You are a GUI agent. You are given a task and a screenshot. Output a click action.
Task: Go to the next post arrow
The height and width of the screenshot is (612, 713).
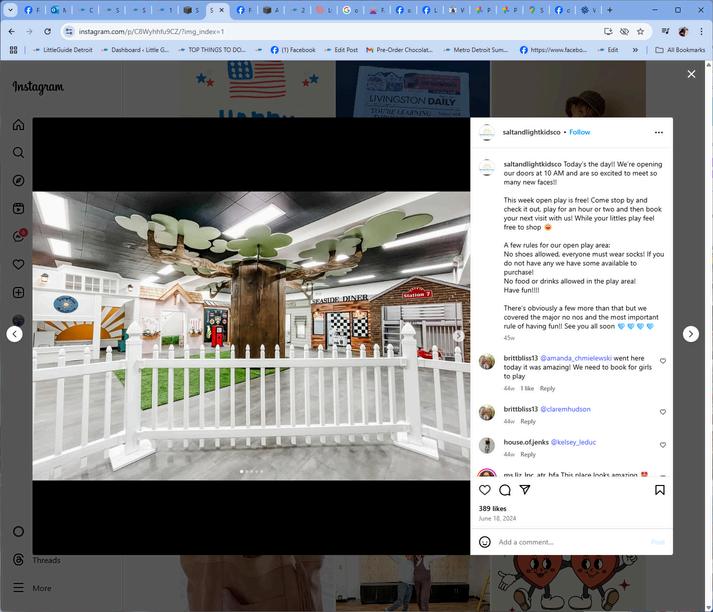[x=691, y=334]
